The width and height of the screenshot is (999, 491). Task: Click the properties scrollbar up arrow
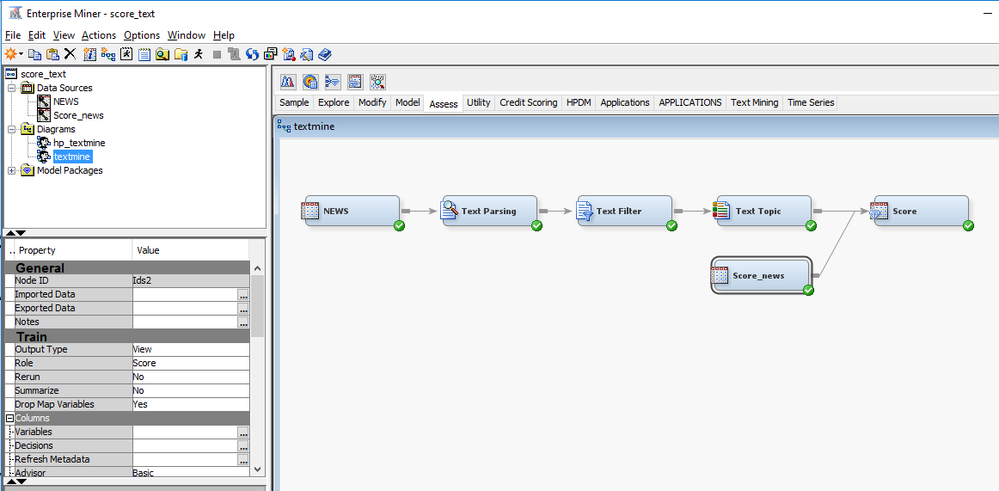tap(257, 269)
